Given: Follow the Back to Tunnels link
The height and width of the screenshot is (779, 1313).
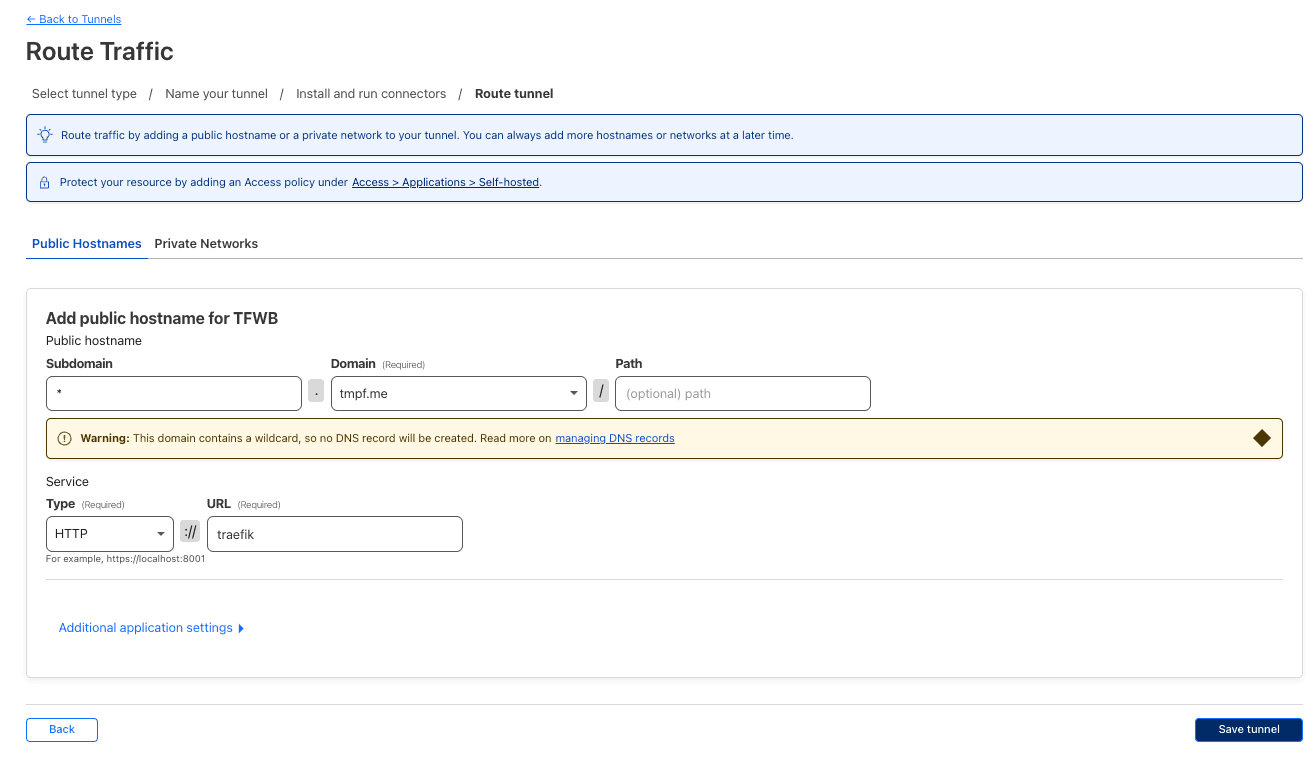Looking at the screenshot, I should (74, 19).
